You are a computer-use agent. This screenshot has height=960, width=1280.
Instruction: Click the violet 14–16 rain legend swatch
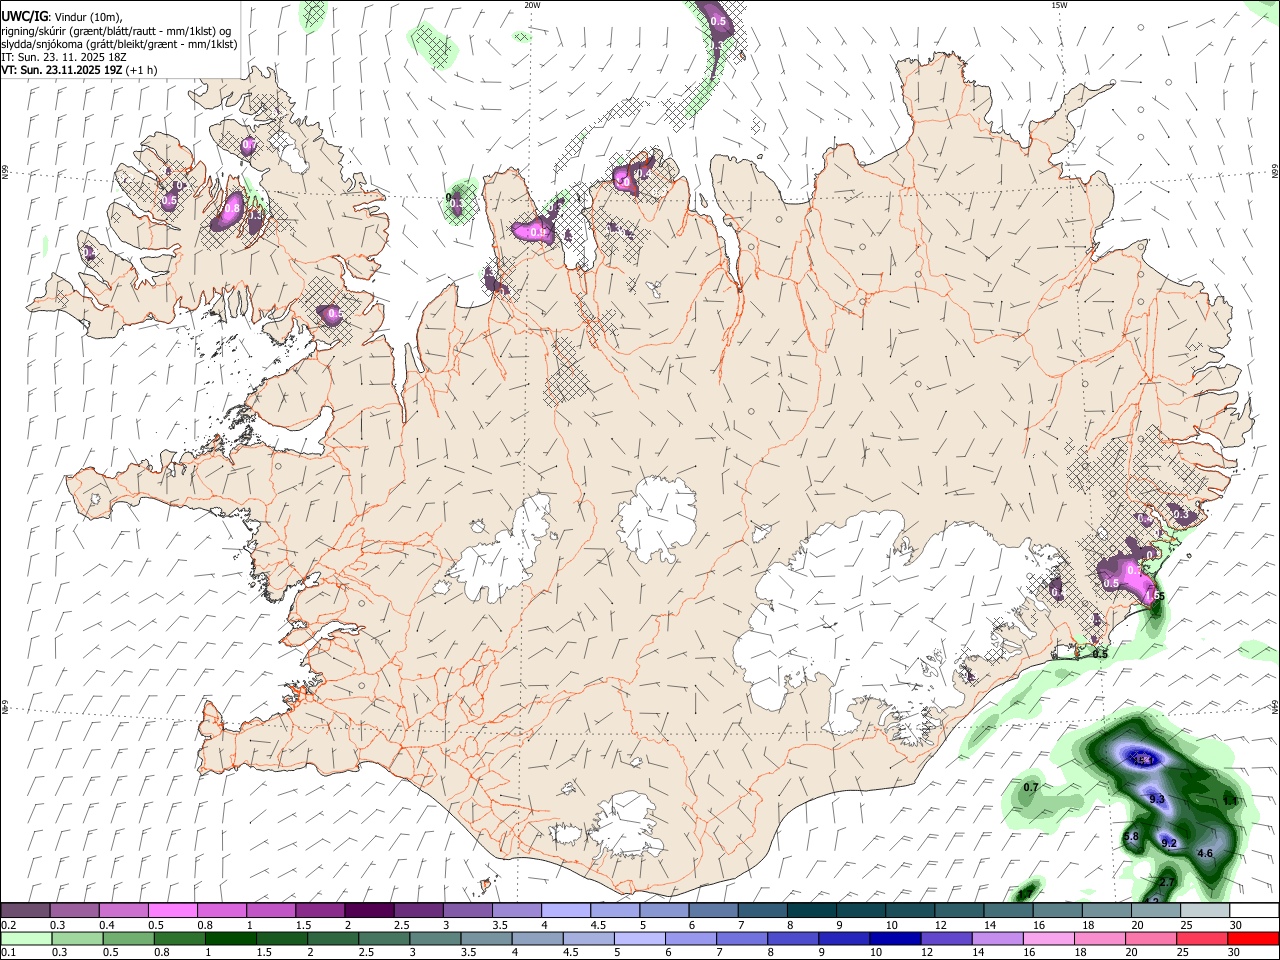click(996, 938)
